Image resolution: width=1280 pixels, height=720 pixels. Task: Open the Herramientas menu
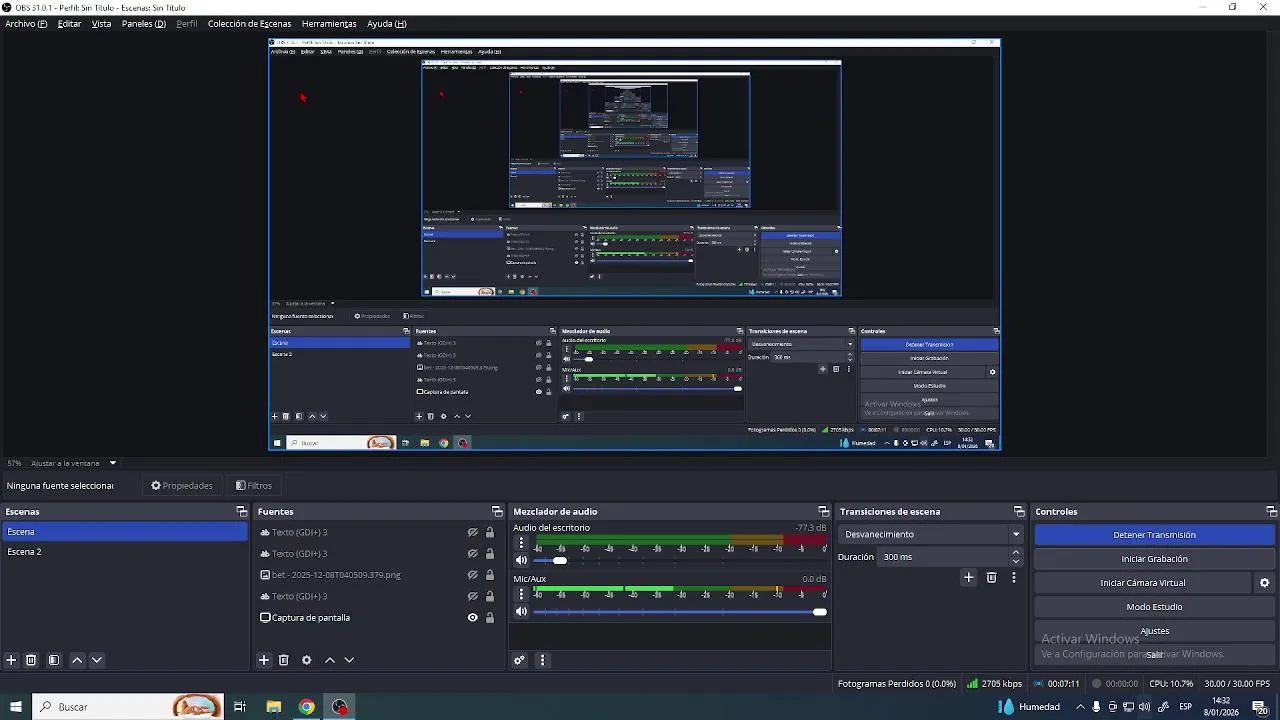coord(329,23)
